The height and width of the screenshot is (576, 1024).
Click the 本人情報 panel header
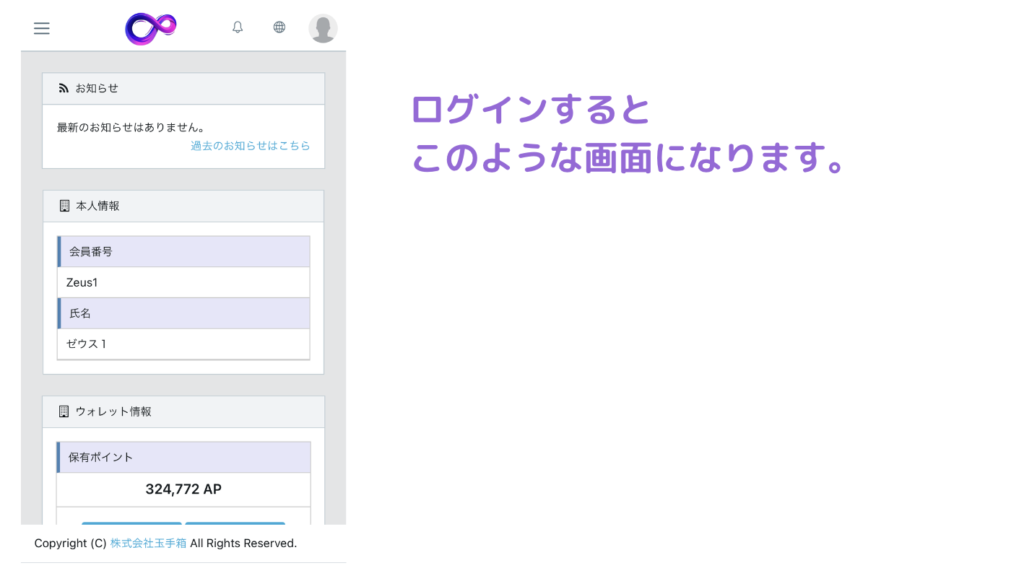click(183, 206)
